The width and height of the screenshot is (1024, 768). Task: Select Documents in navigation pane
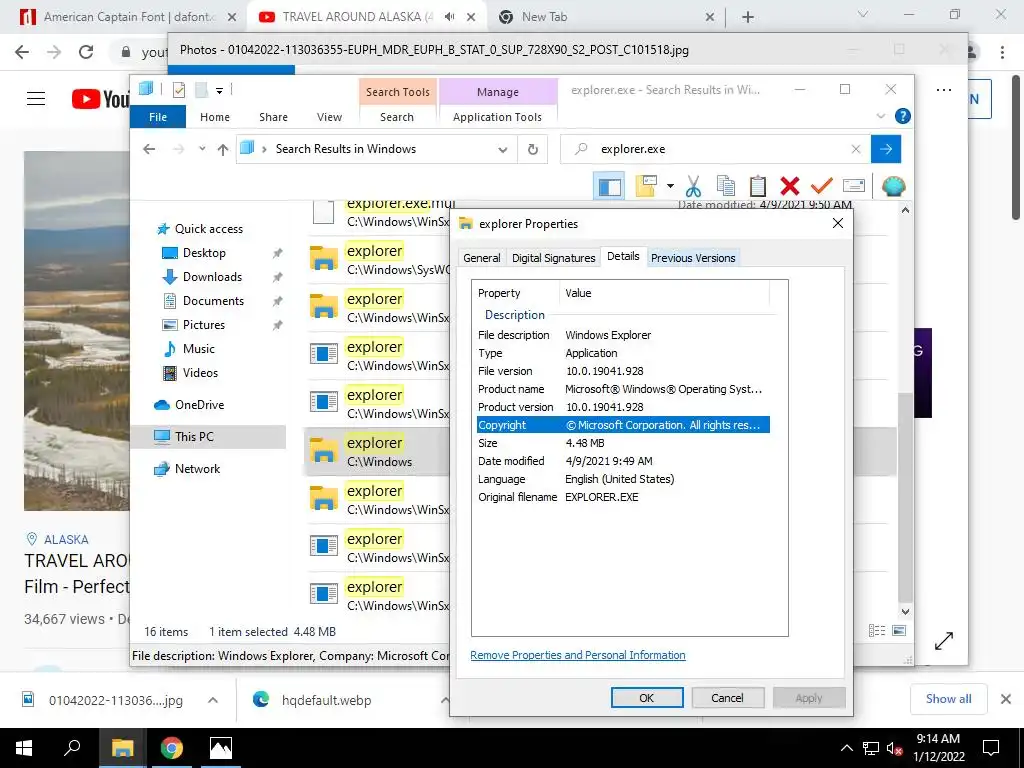pyautogui.click(x=213, y=301)
